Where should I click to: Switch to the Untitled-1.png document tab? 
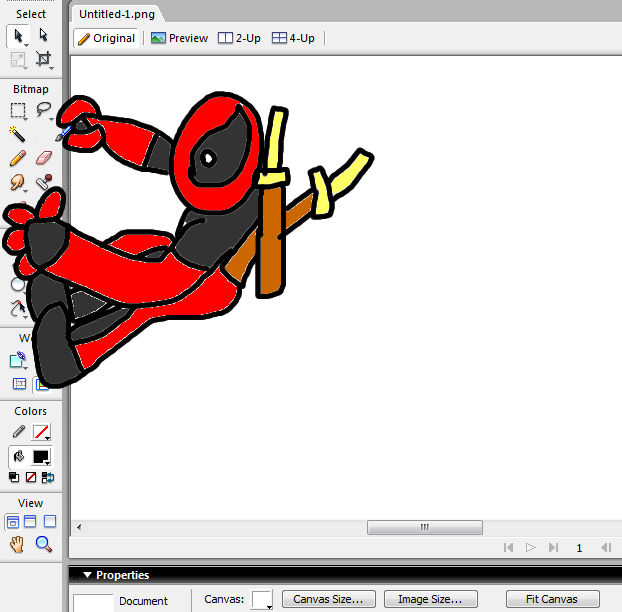(x=117, y=14)
